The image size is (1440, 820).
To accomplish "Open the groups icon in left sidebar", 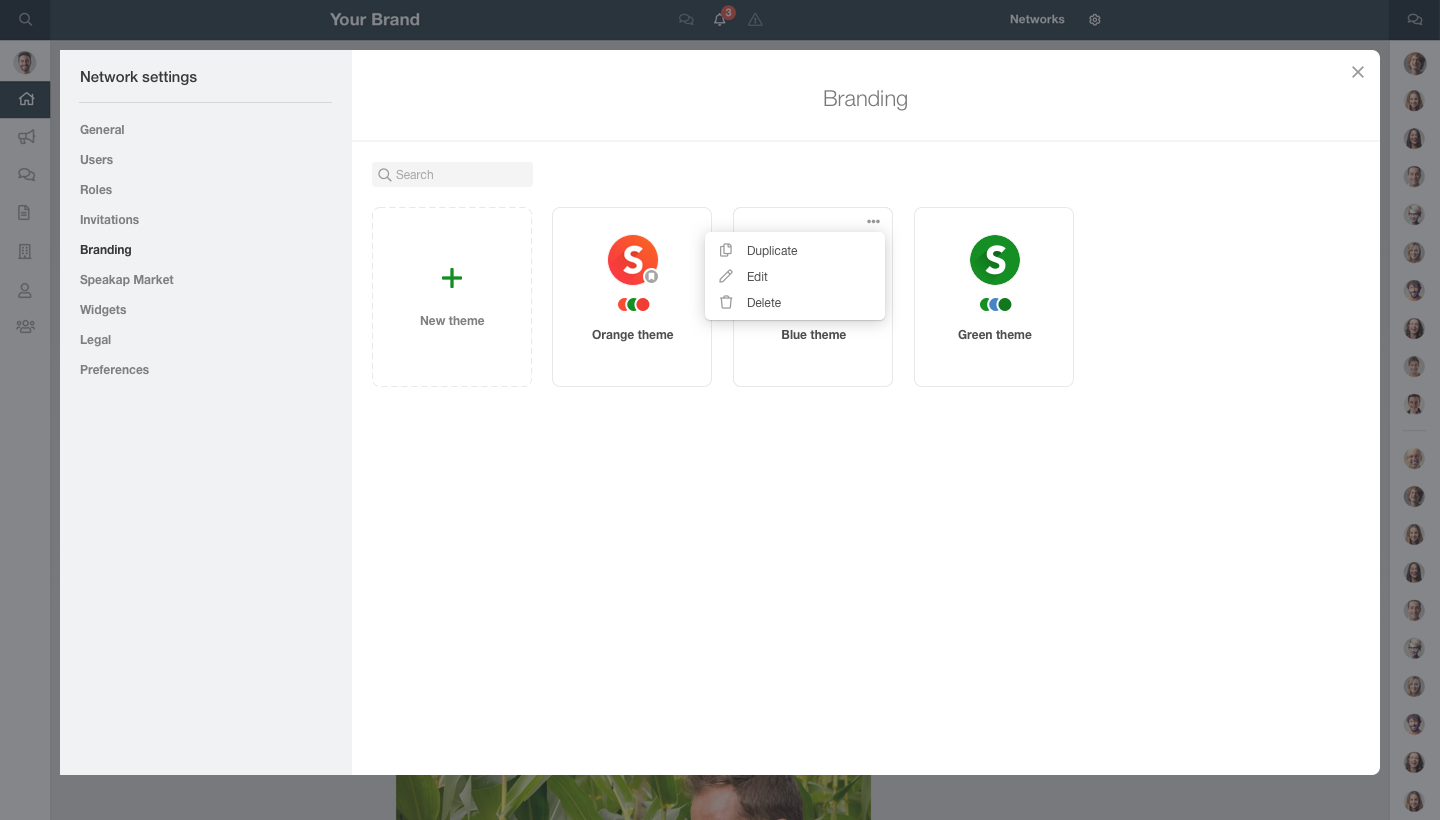I will point(26,326).
